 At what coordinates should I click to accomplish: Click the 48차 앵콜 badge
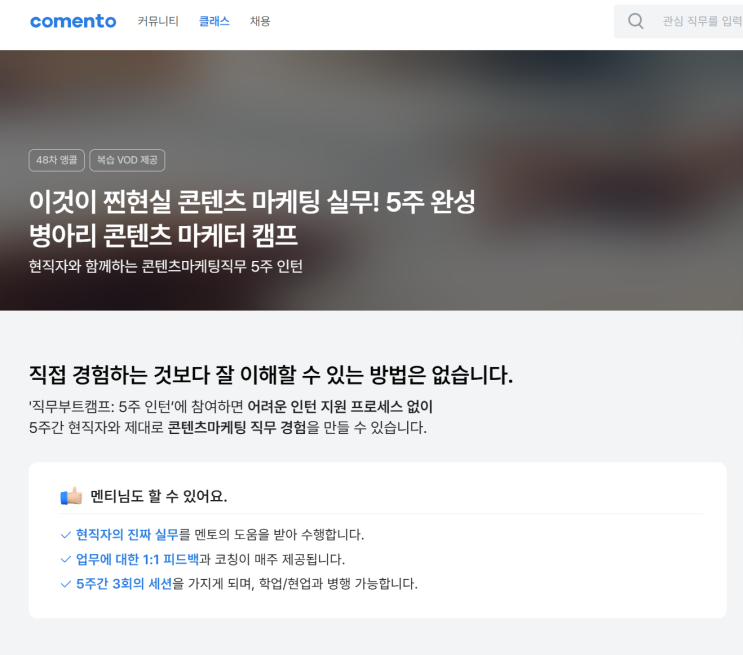click(x=56, y=160)
